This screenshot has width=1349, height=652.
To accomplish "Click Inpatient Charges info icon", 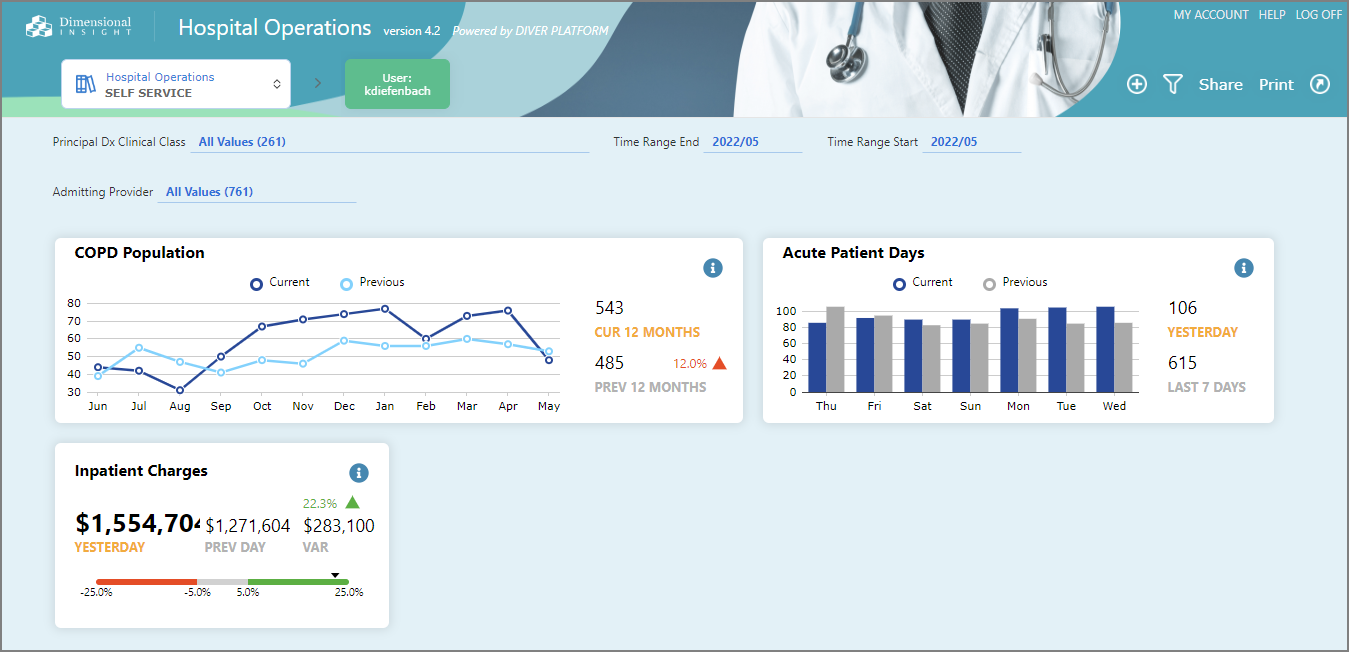I will [359, 473].
